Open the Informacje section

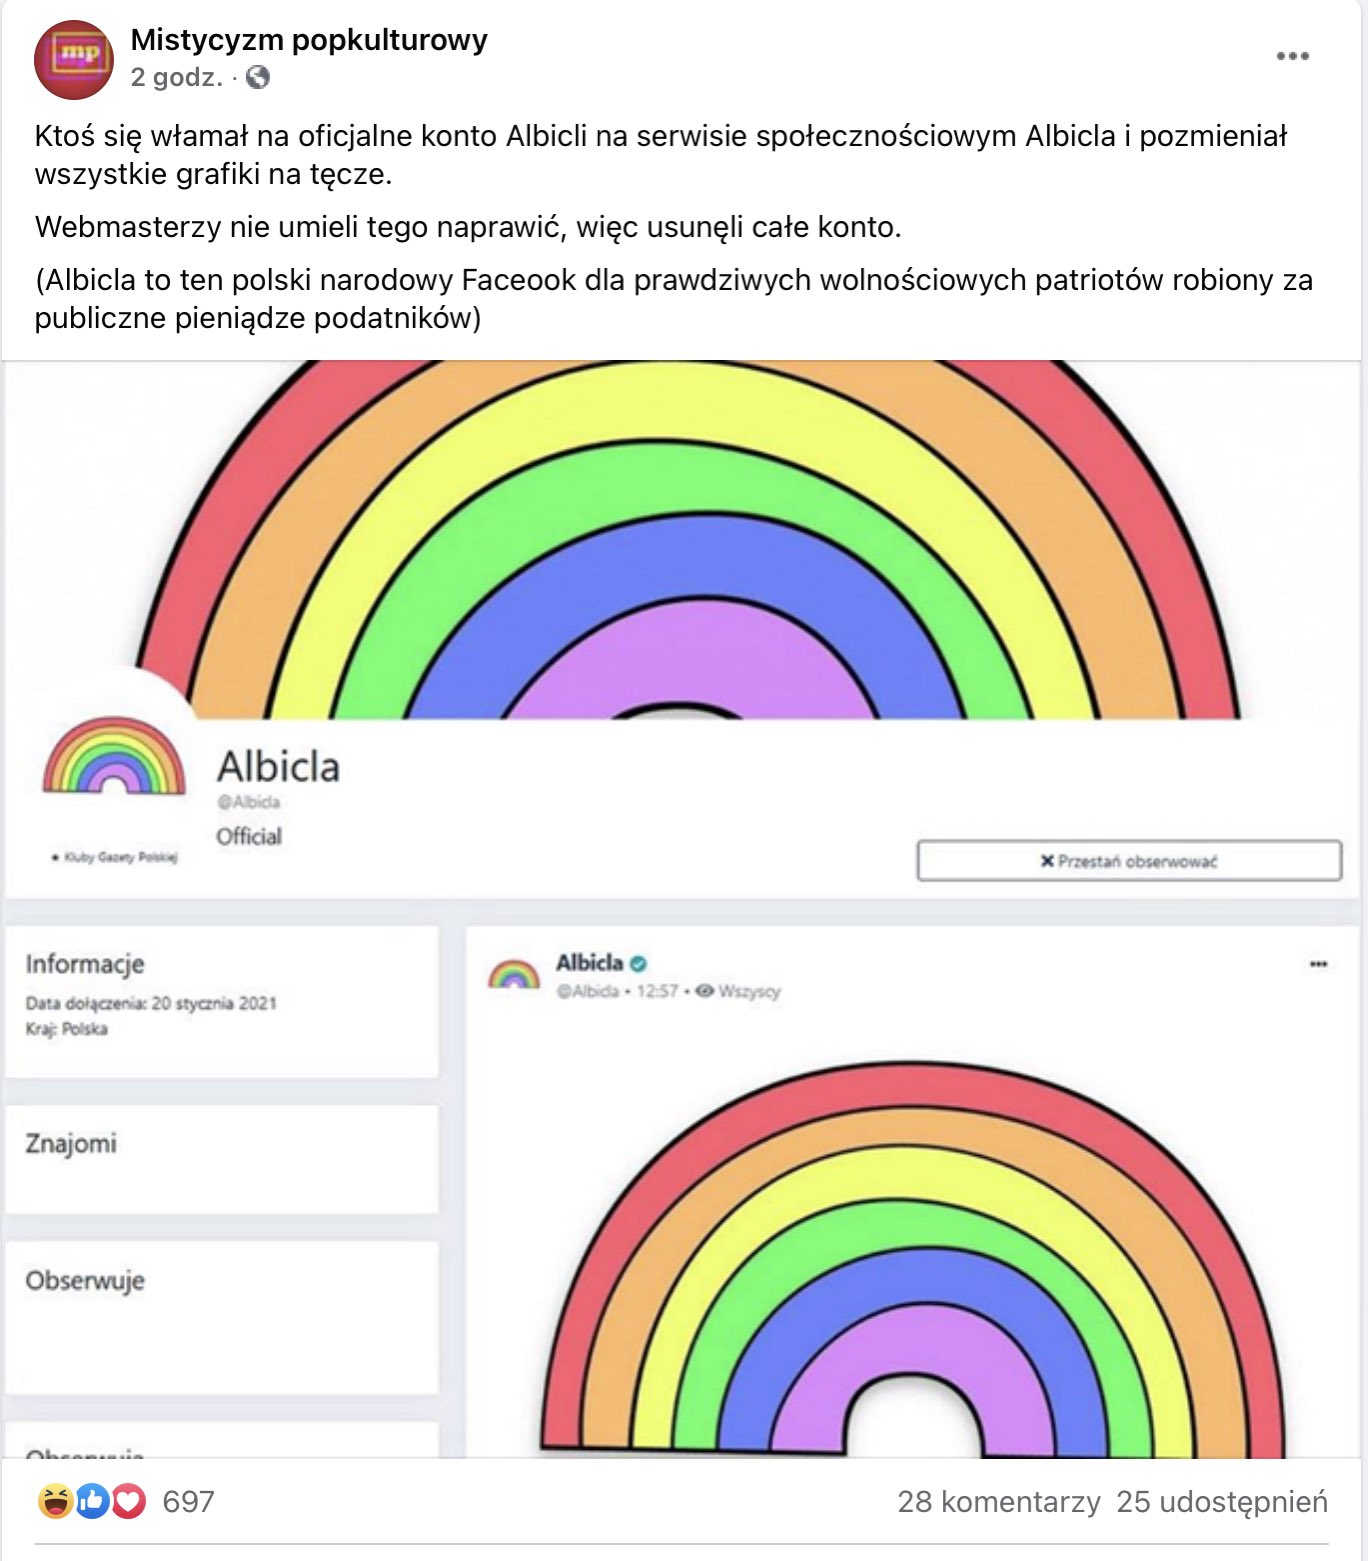coord(85,964)
